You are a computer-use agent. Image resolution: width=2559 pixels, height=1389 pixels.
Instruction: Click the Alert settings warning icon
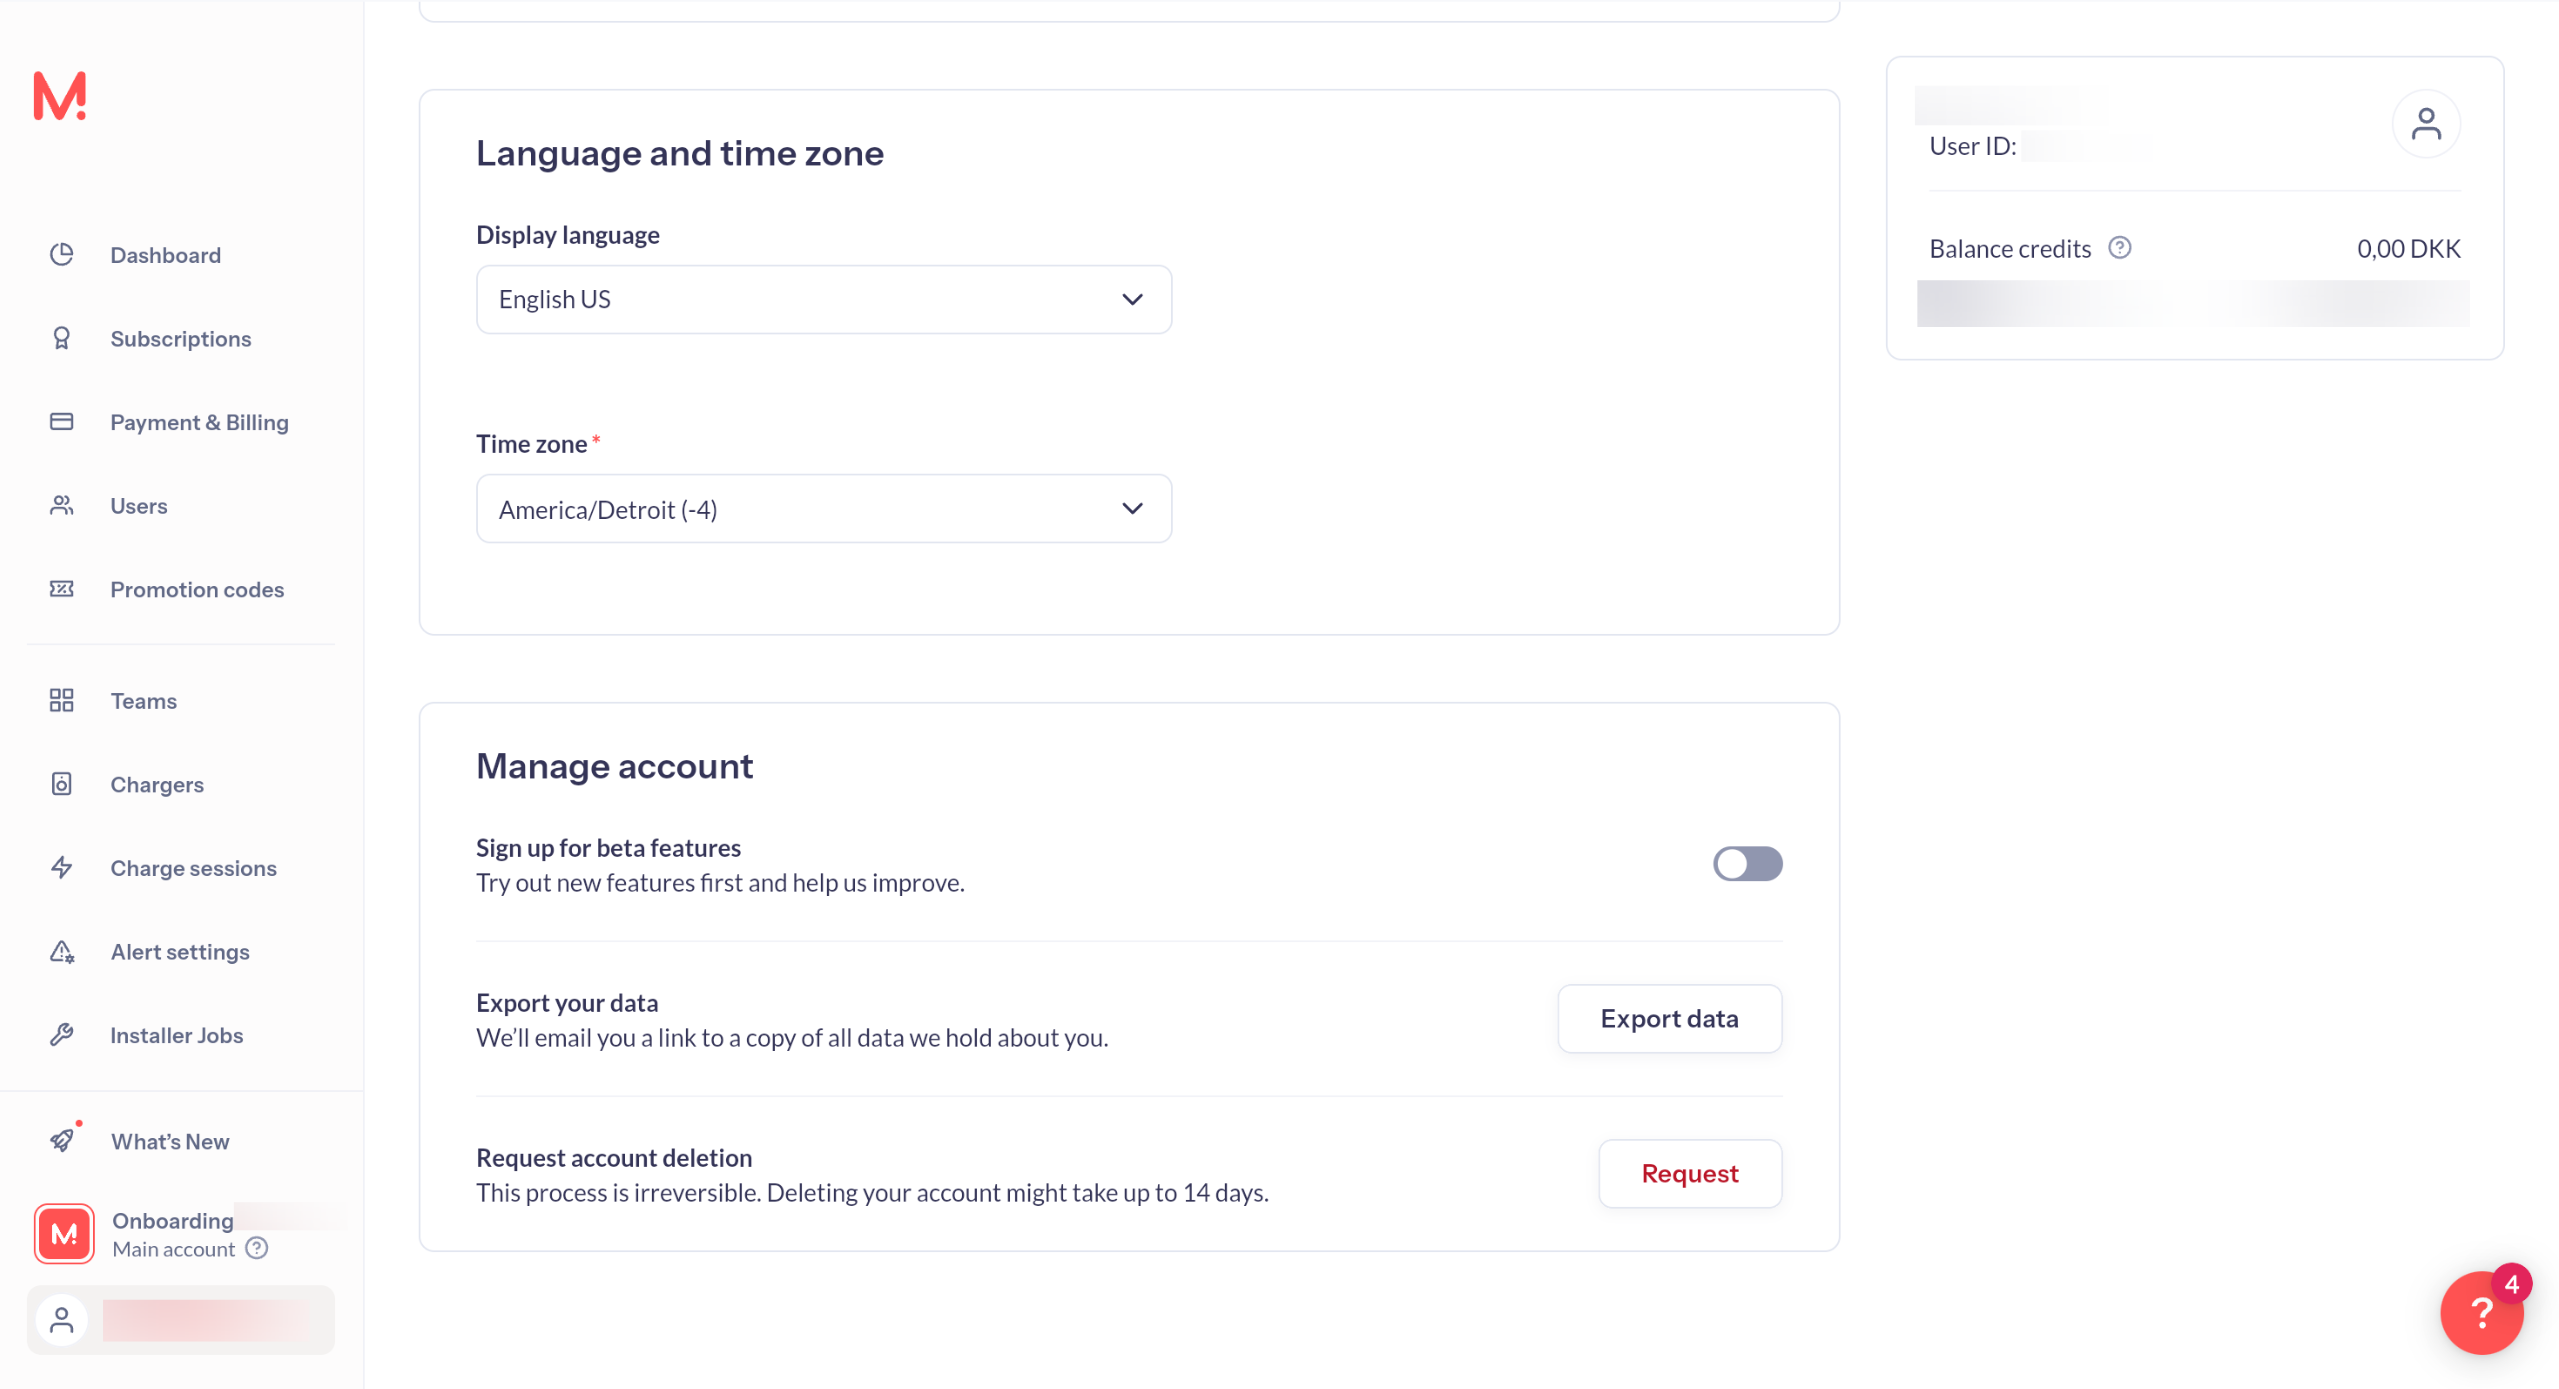(x=62, y=951)
